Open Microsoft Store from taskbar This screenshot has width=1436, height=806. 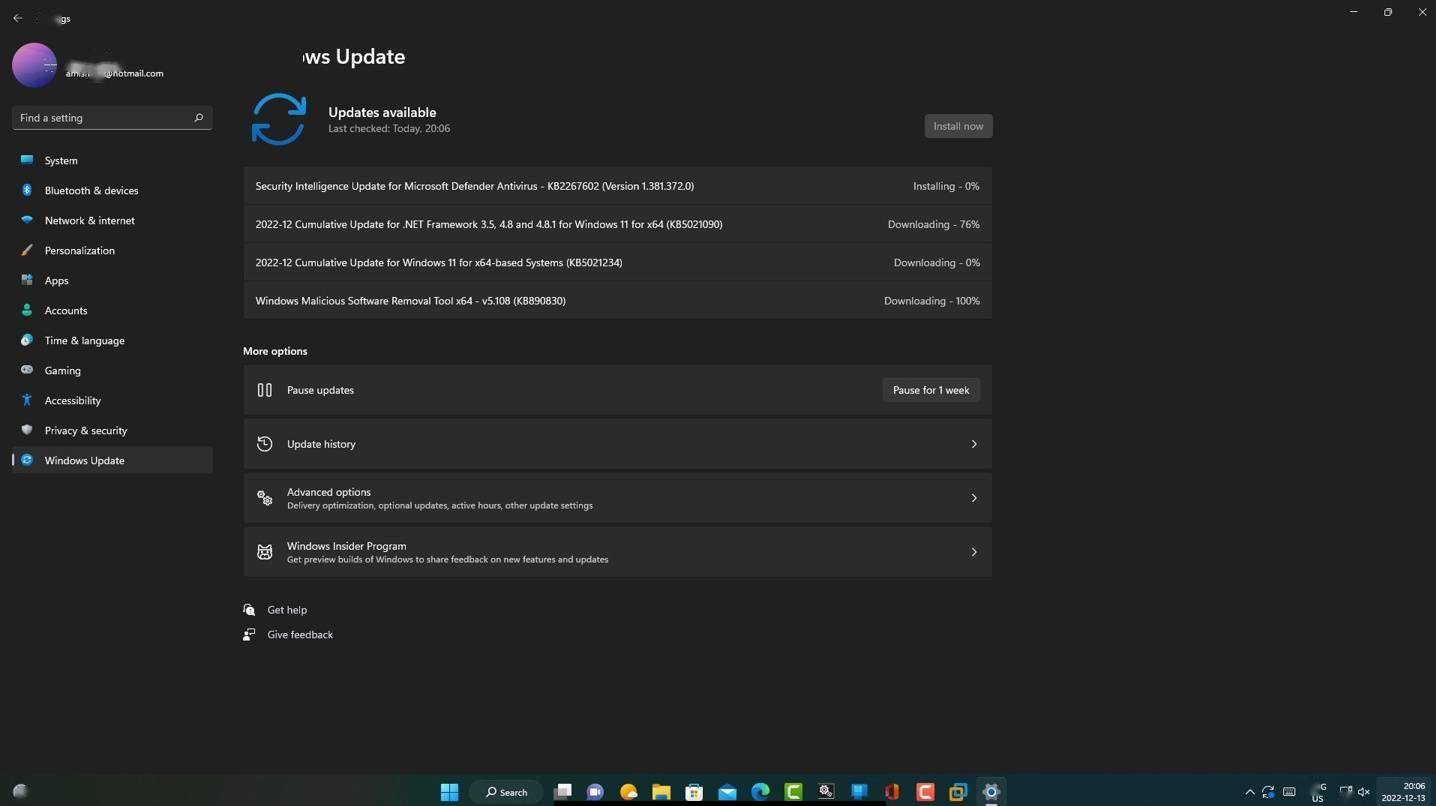pos(694,792)
